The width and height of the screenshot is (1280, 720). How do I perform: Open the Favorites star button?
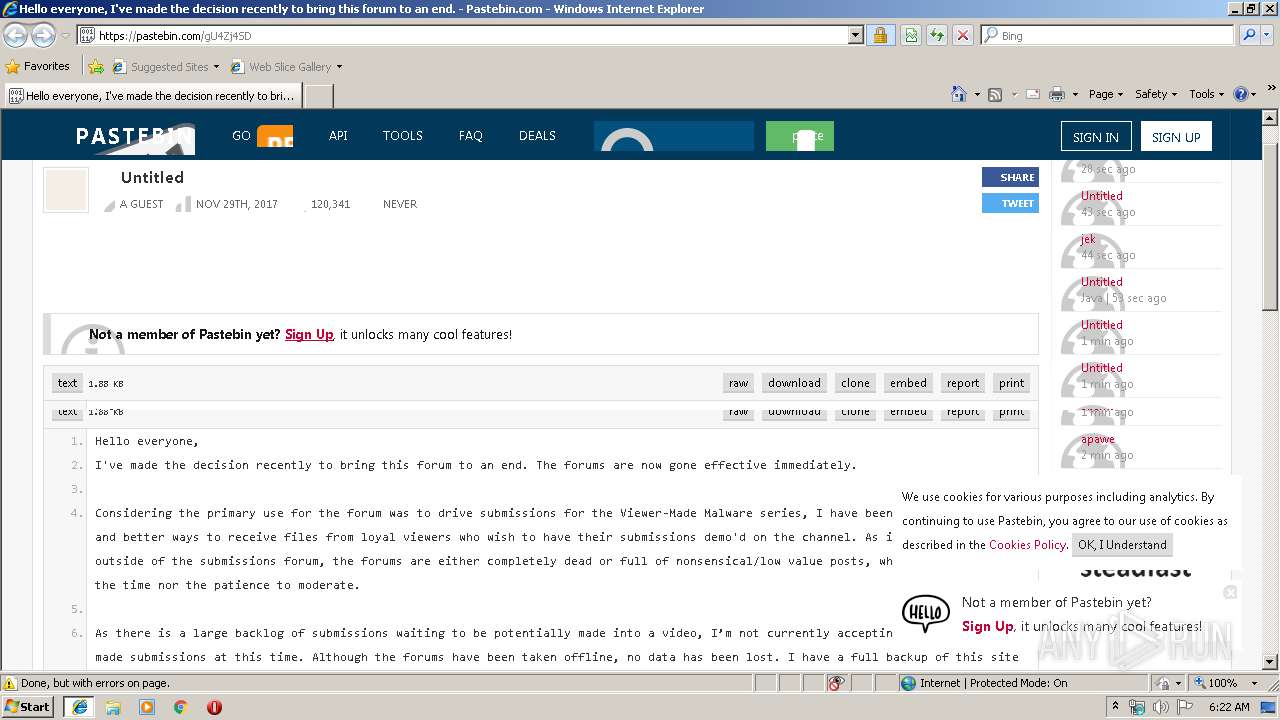[37, 66]
